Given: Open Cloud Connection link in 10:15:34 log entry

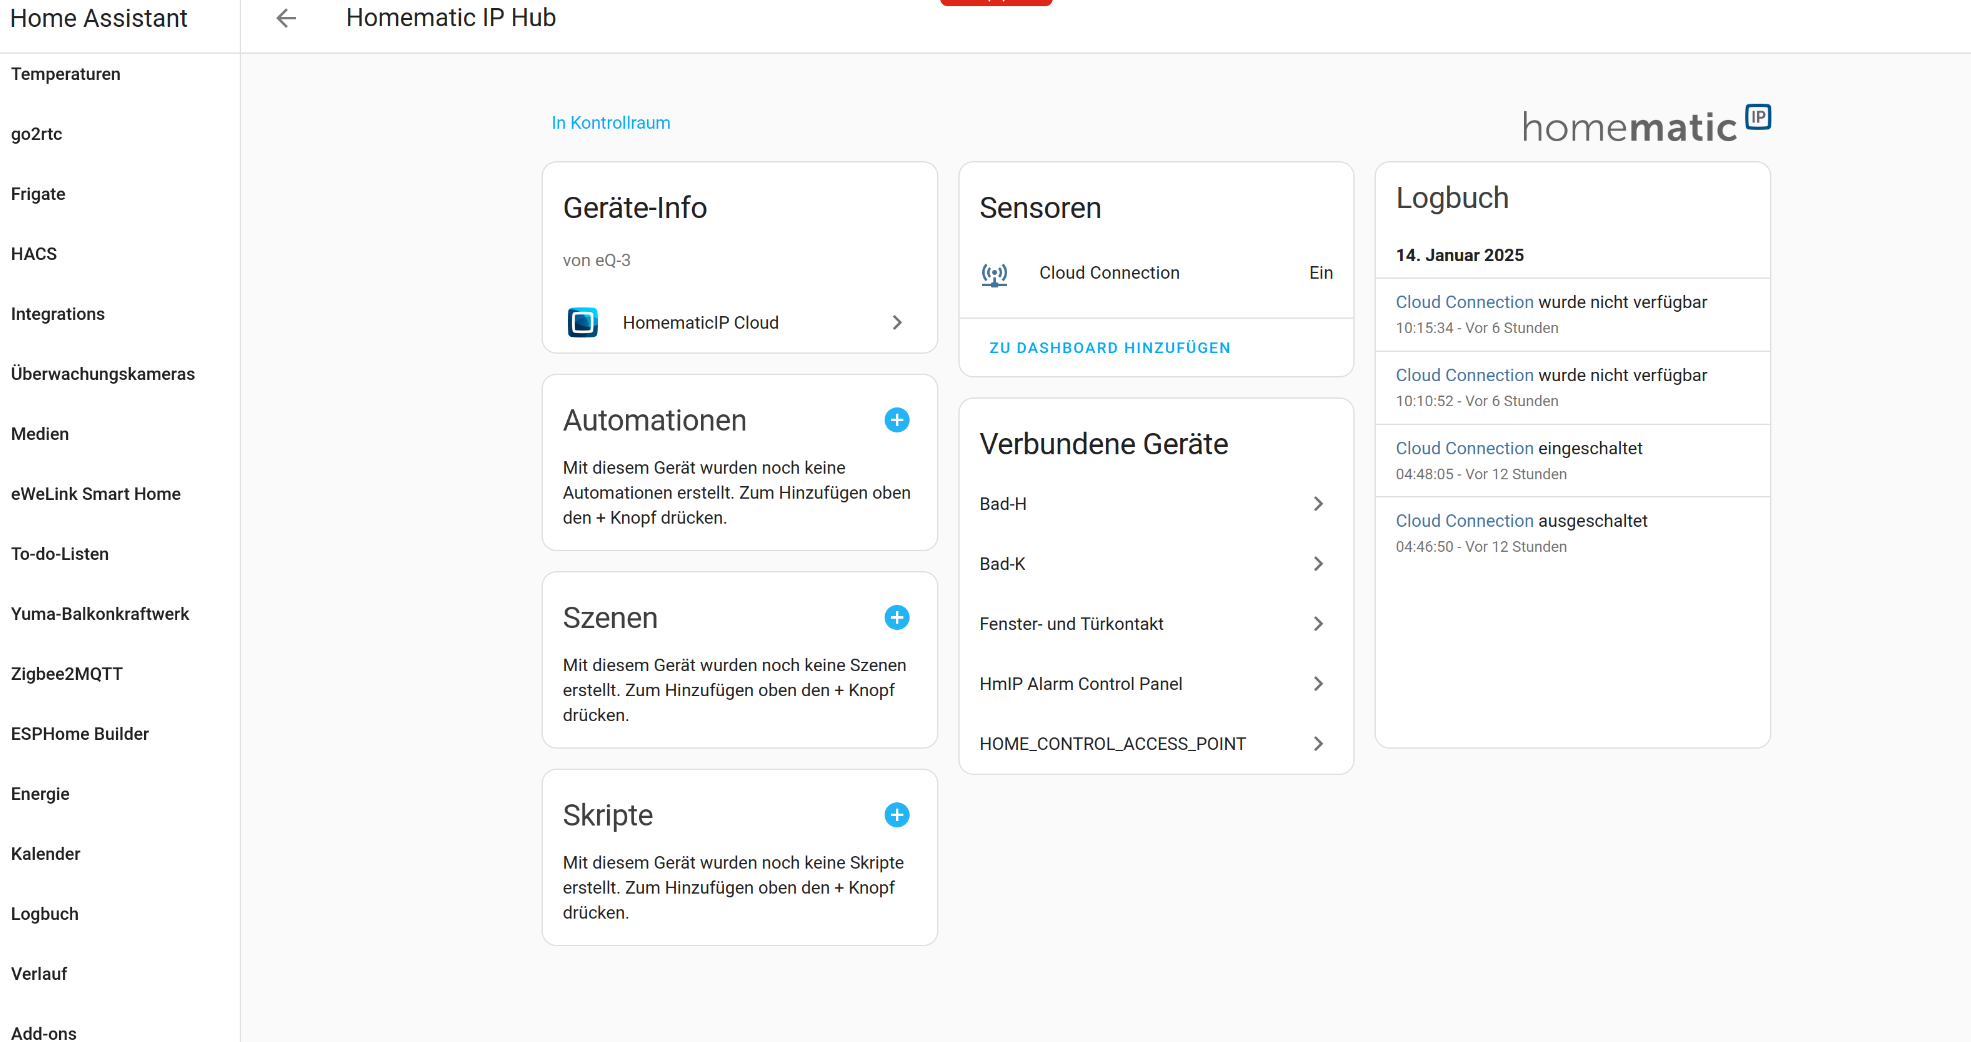Looking at the screenshot, I should click(x=1464, y=302).
